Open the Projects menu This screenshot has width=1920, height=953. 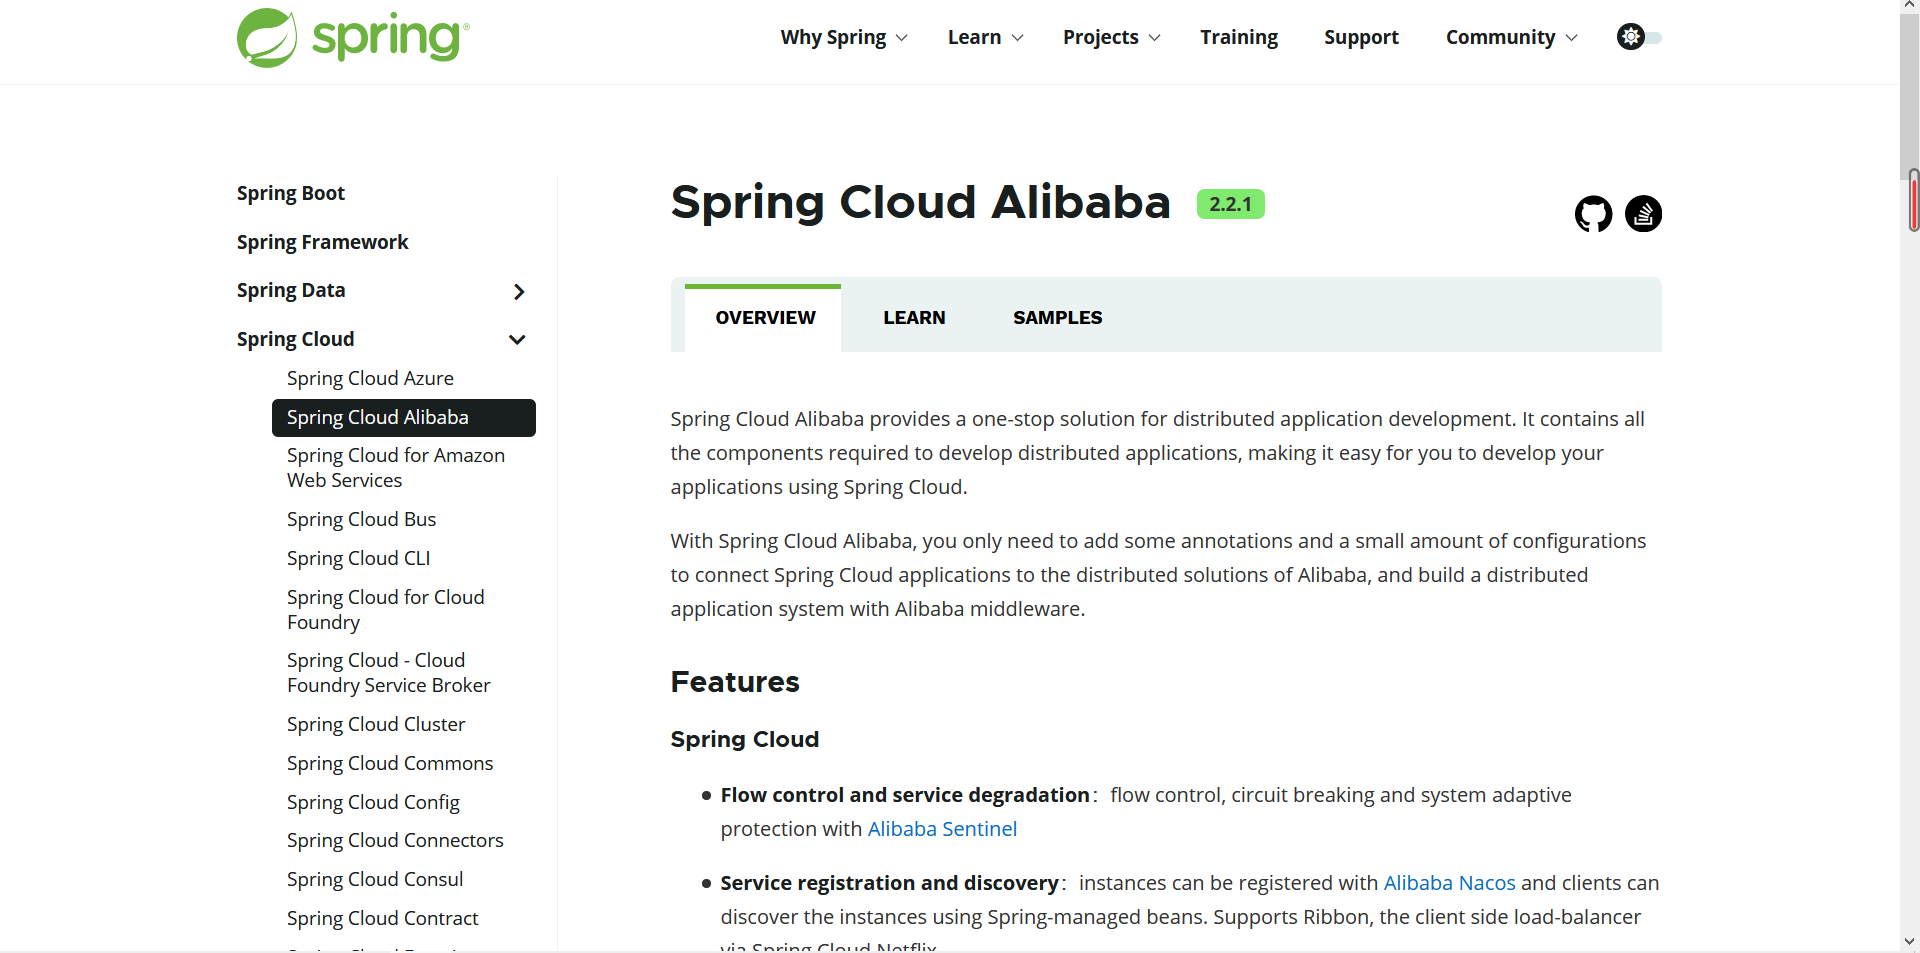1111,37
